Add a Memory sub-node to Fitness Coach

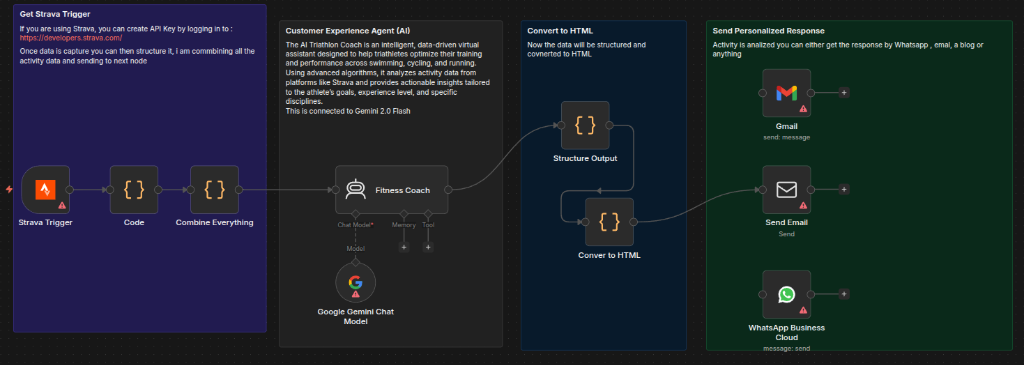tap(404, 247)
